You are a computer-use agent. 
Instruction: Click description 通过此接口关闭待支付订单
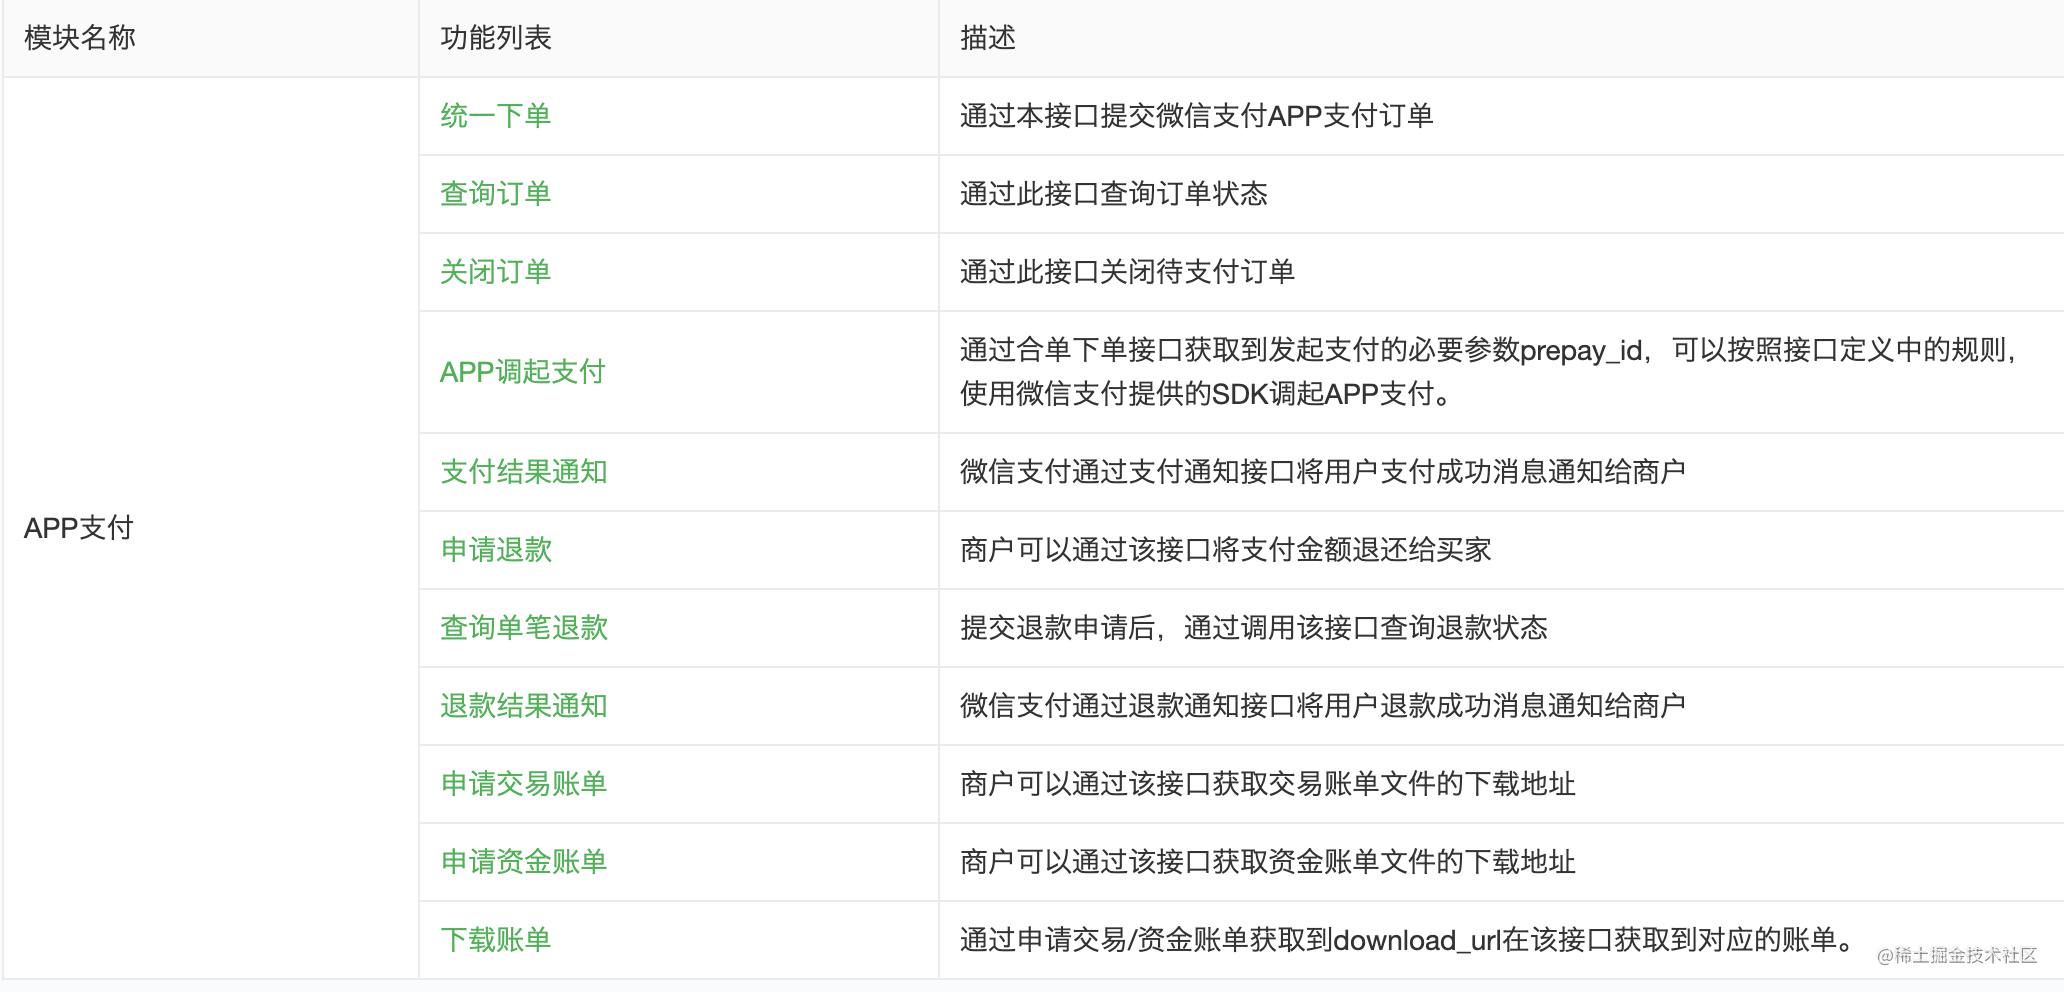click(x=1128, y=272)
